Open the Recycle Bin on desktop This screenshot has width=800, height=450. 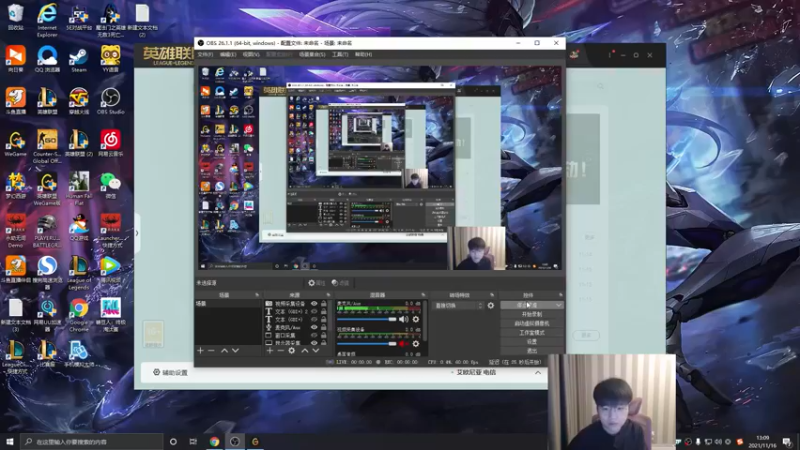pos(15,17)
